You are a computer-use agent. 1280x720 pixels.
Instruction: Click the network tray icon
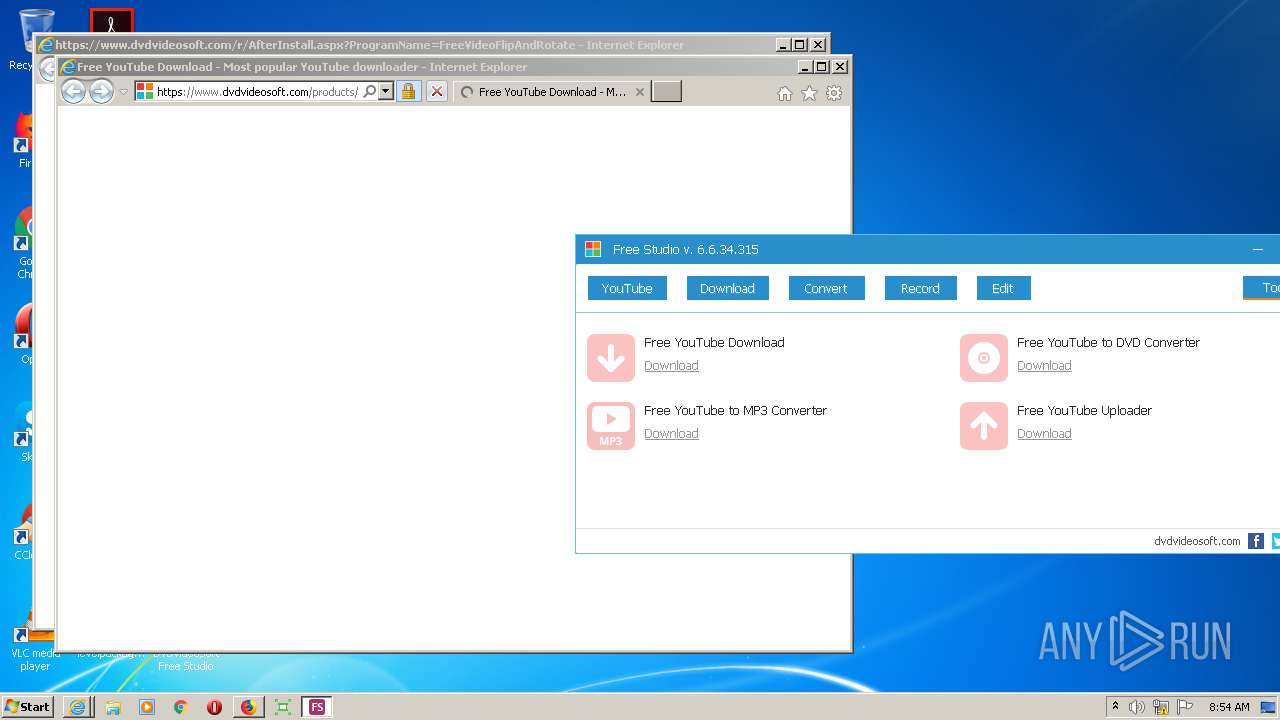(1161, 707)
